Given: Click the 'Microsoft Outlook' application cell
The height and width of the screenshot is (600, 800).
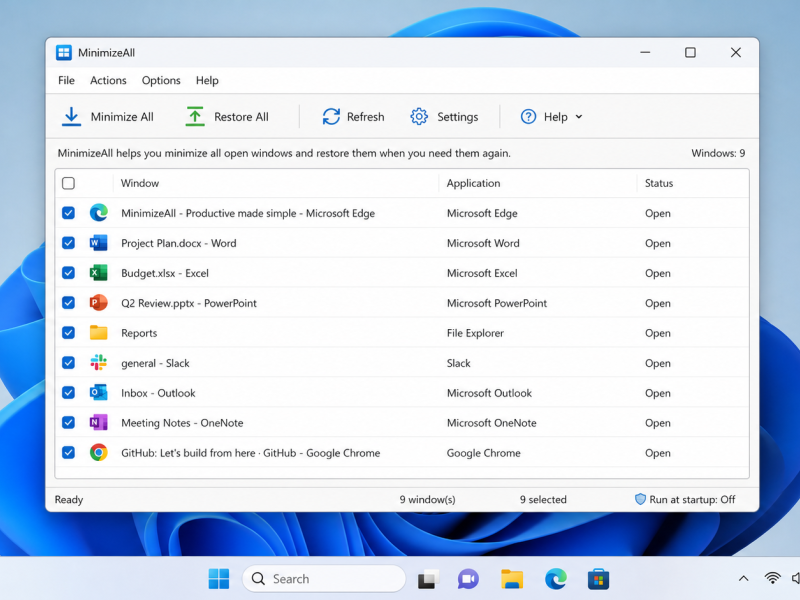Looking at the screenshot, I should [489, 393].
